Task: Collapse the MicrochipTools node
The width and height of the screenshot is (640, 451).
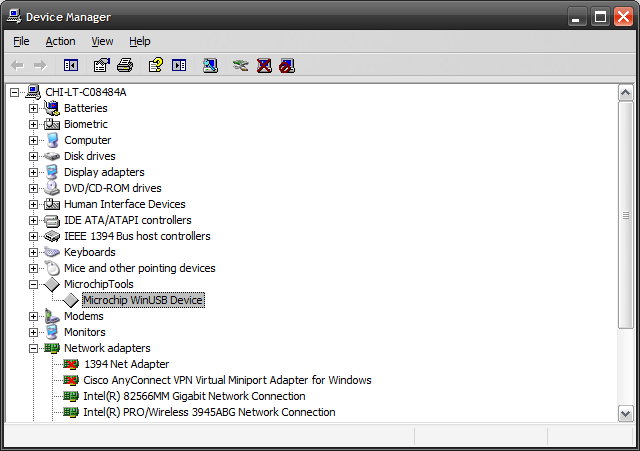Action: pyautogui.click(x=33, y=284)
